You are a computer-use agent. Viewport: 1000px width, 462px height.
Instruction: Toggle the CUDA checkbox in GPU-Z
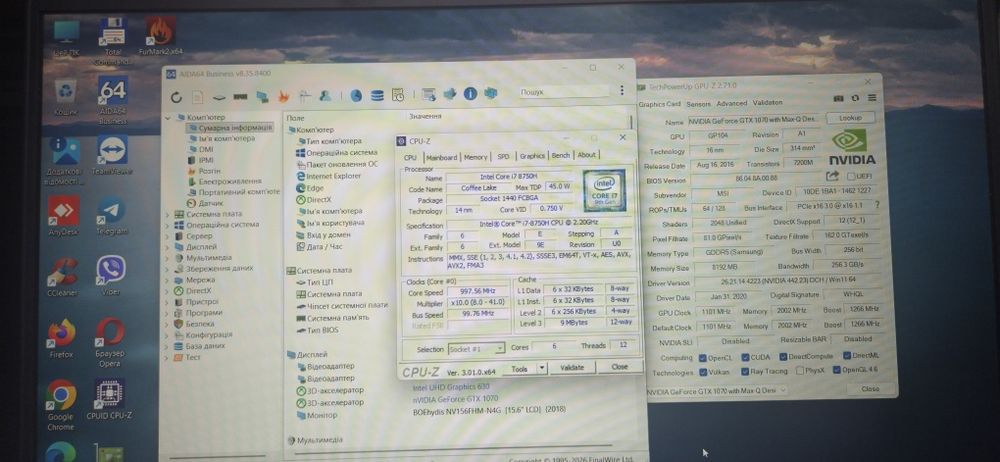pos(745,357)
